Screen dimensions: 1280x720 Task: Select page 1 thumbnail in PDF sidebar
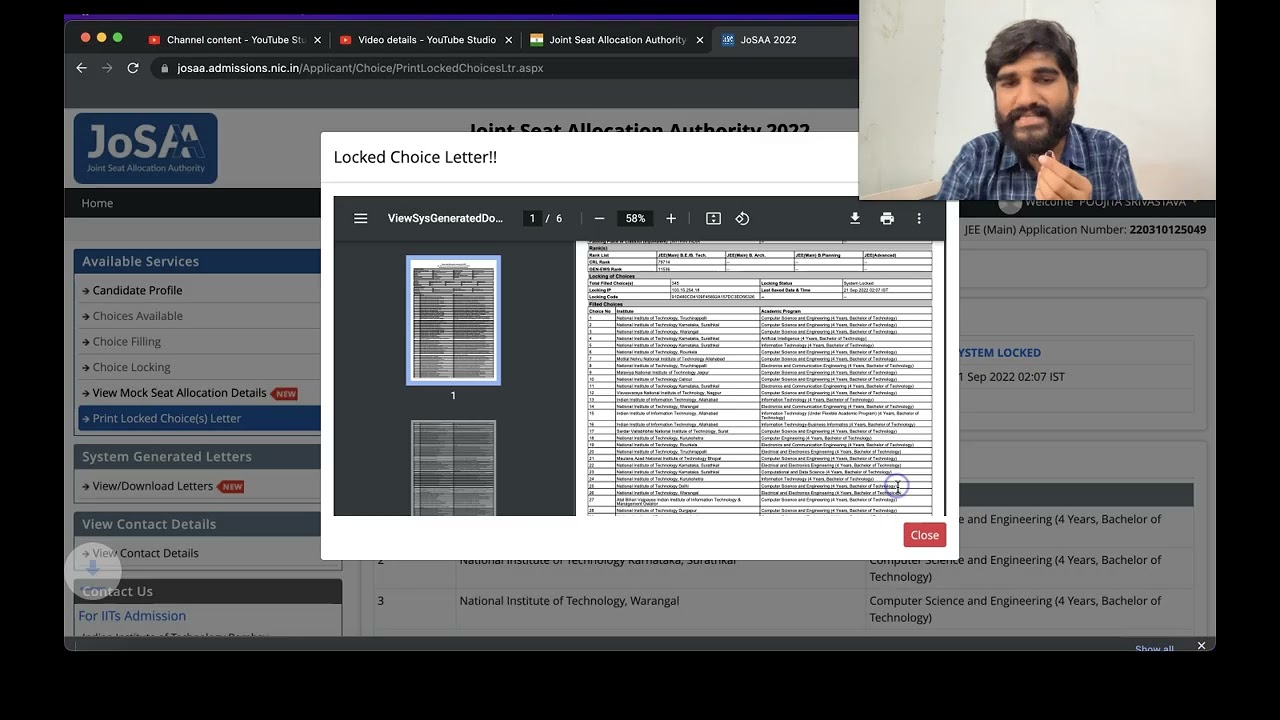(453, 320)
